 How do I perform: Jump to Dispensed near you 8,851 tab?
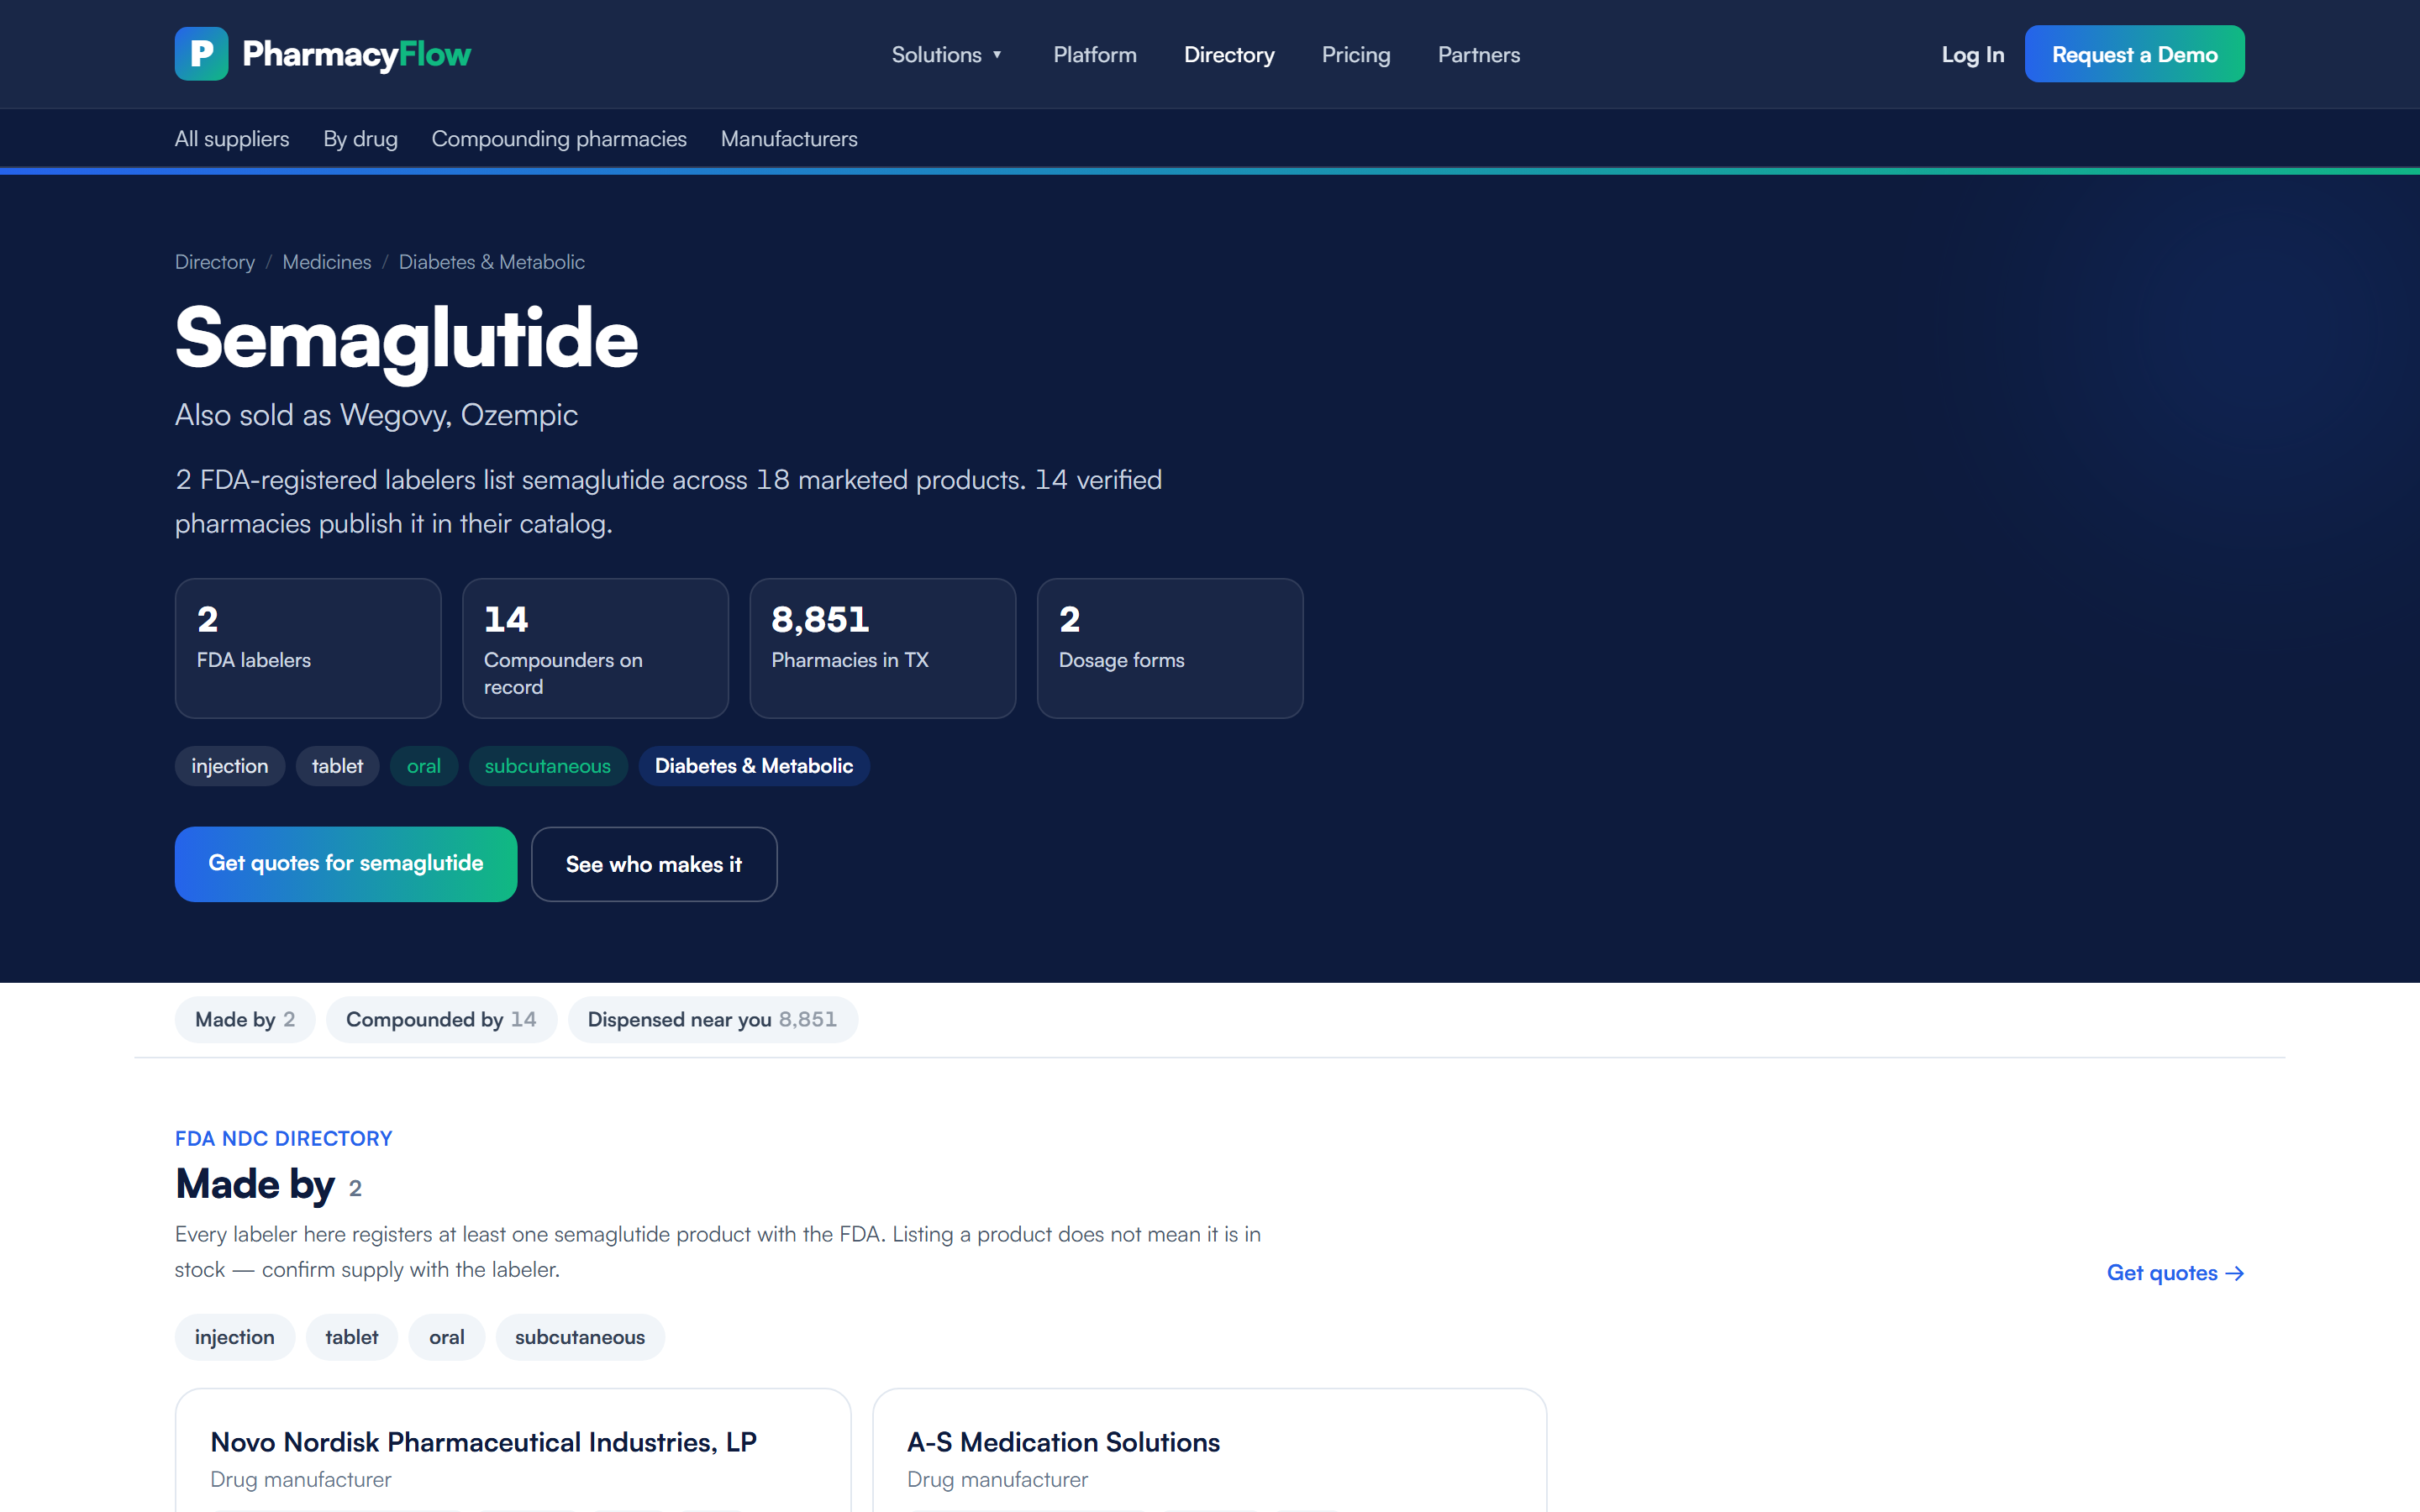tap(713, 1019)
